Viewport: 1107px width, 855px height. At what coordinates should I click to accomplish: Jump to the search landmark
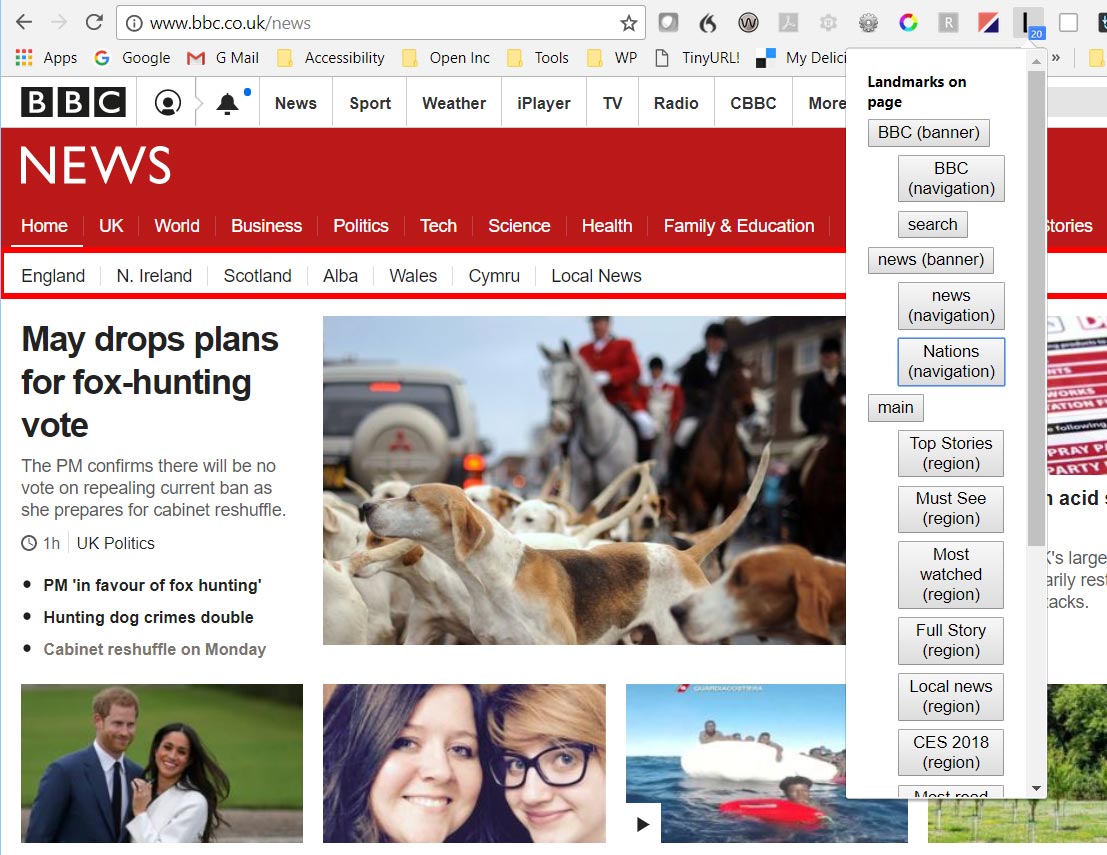point(933,225)
